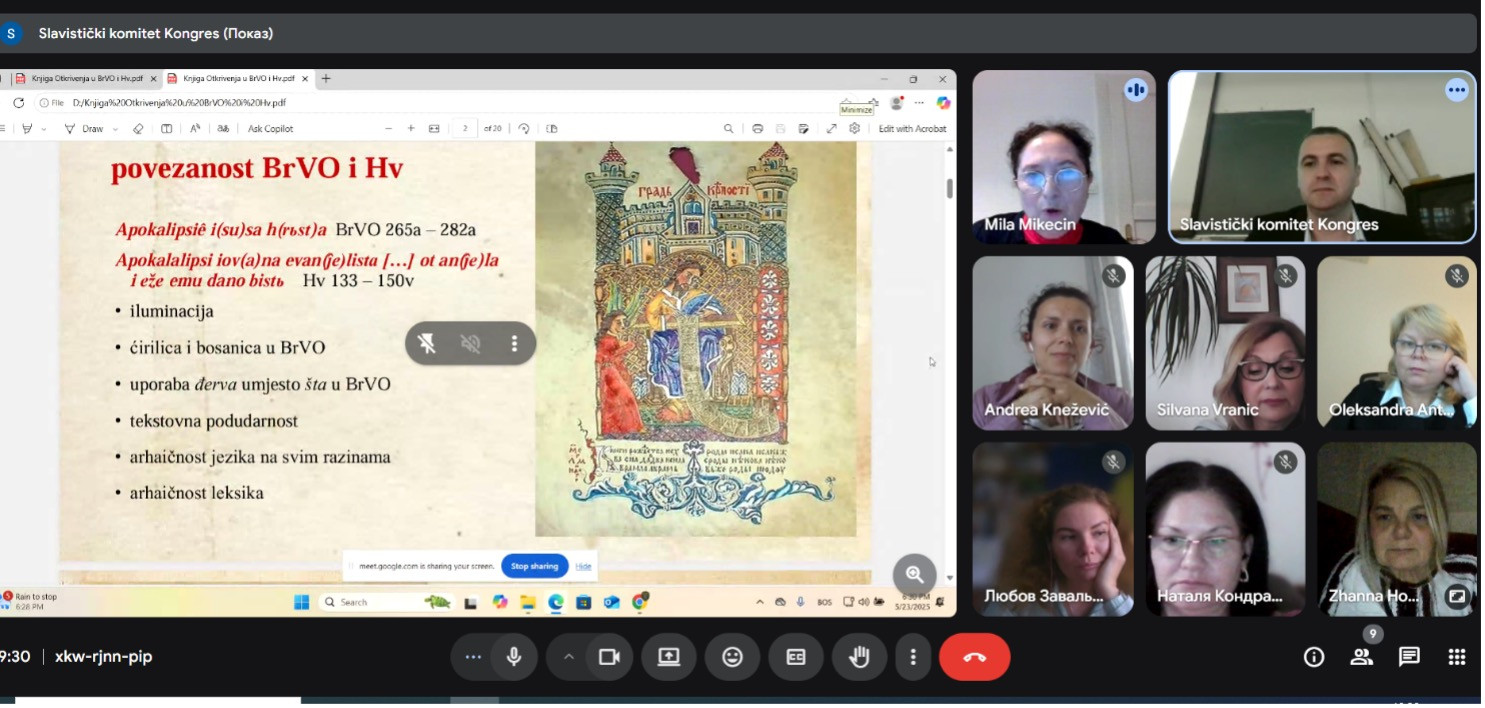Click the PDF vertical scrollbar
This screenshot has height=708, width=1485.
pos(949,190)
